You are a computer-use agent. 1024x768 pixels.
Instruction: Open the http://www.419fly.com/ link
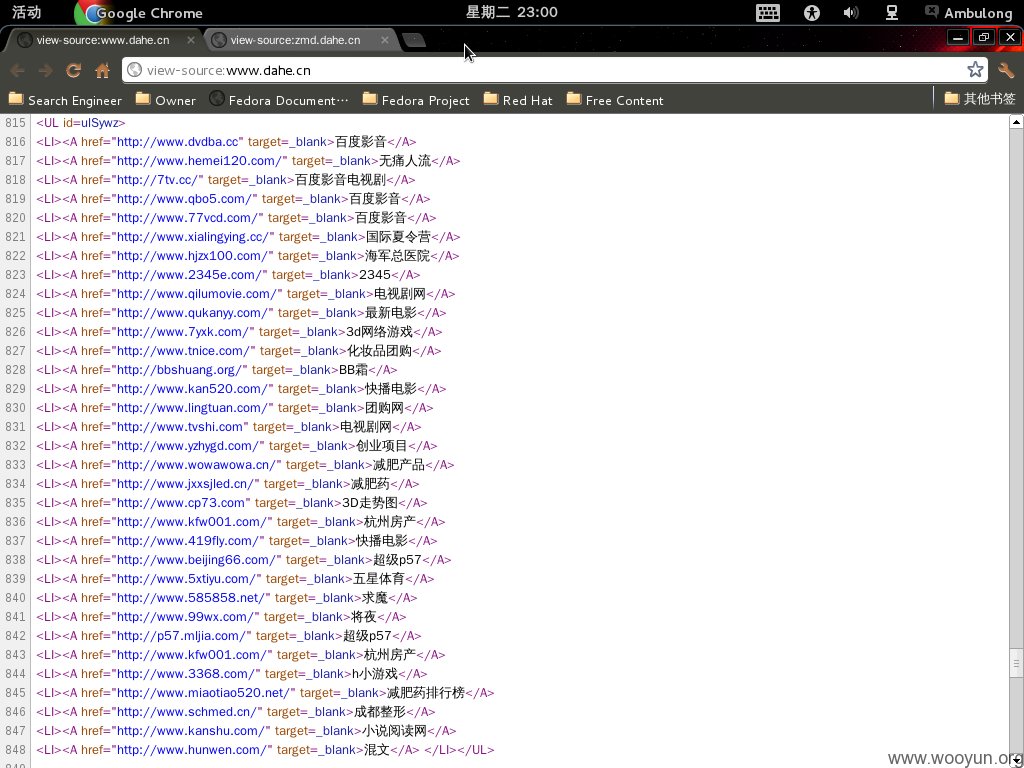pyautogui.click(x=188, y=540)
